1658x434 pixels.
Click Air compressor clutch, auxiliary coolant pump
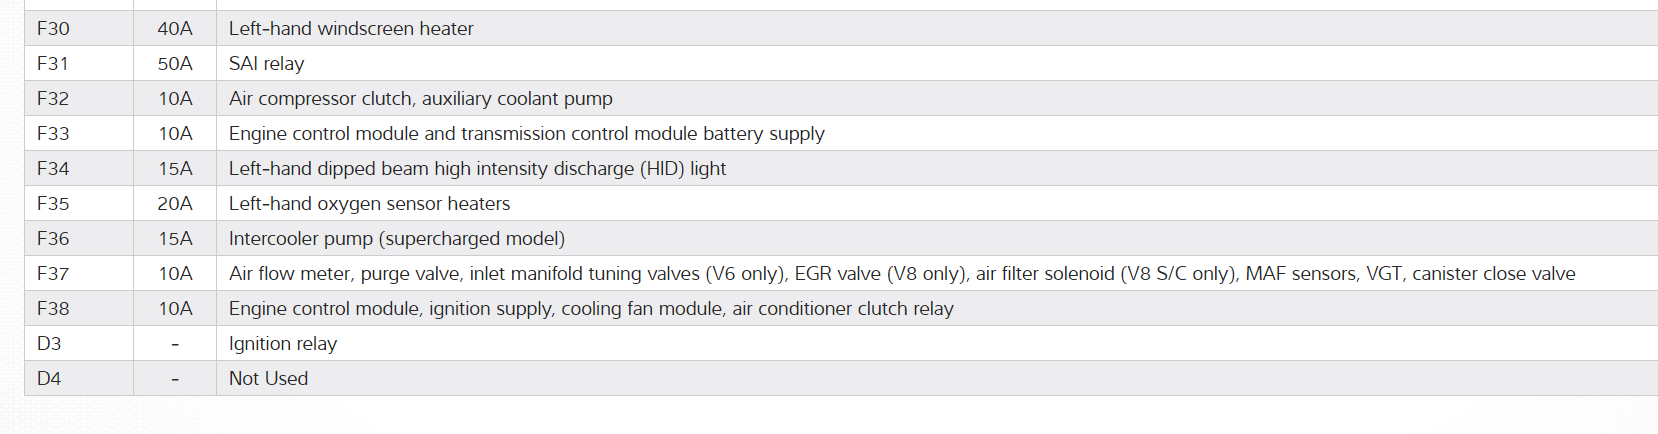click(x=420, y=99)
